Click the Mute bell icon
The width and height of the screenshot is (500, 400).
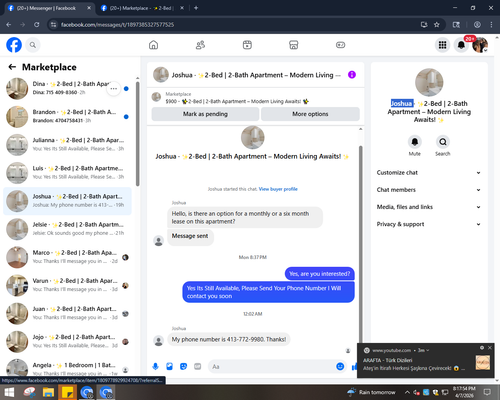[415, 142]
